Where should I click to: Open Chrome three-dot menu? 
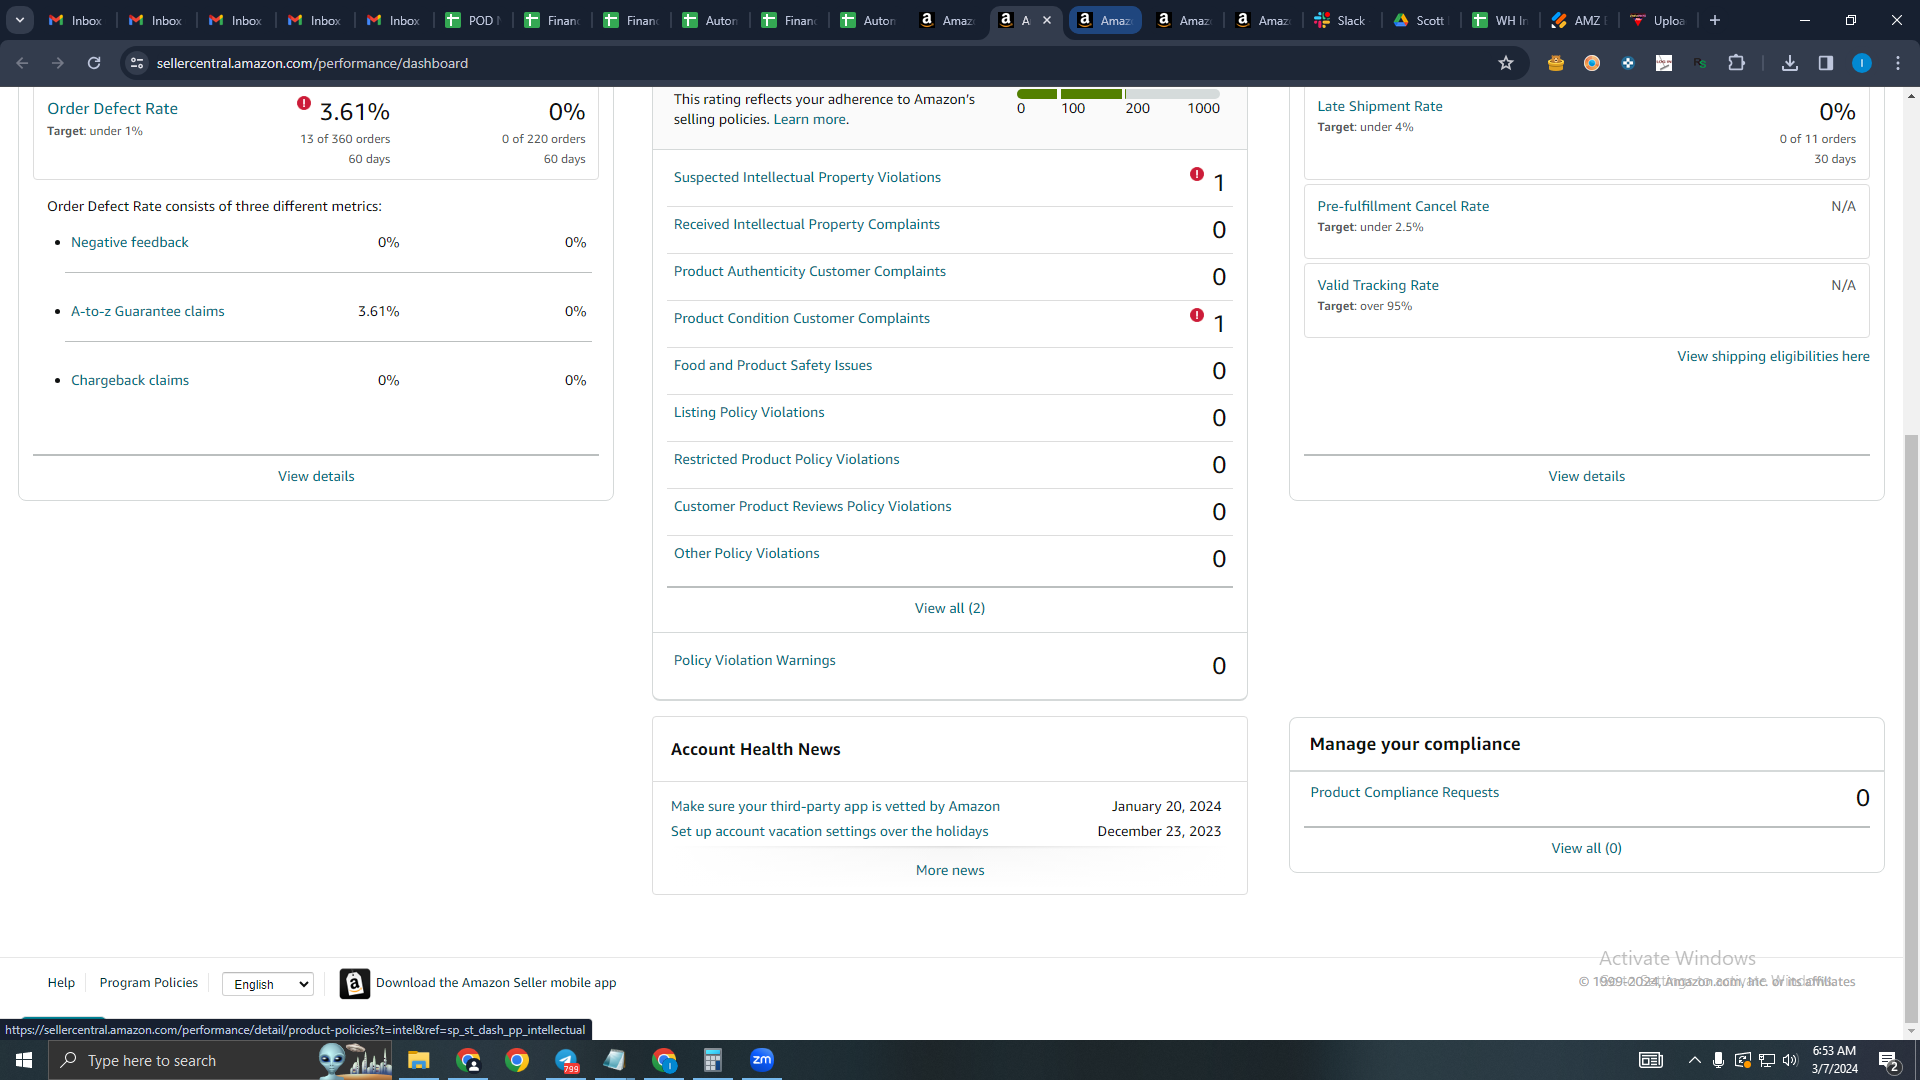1898,63
